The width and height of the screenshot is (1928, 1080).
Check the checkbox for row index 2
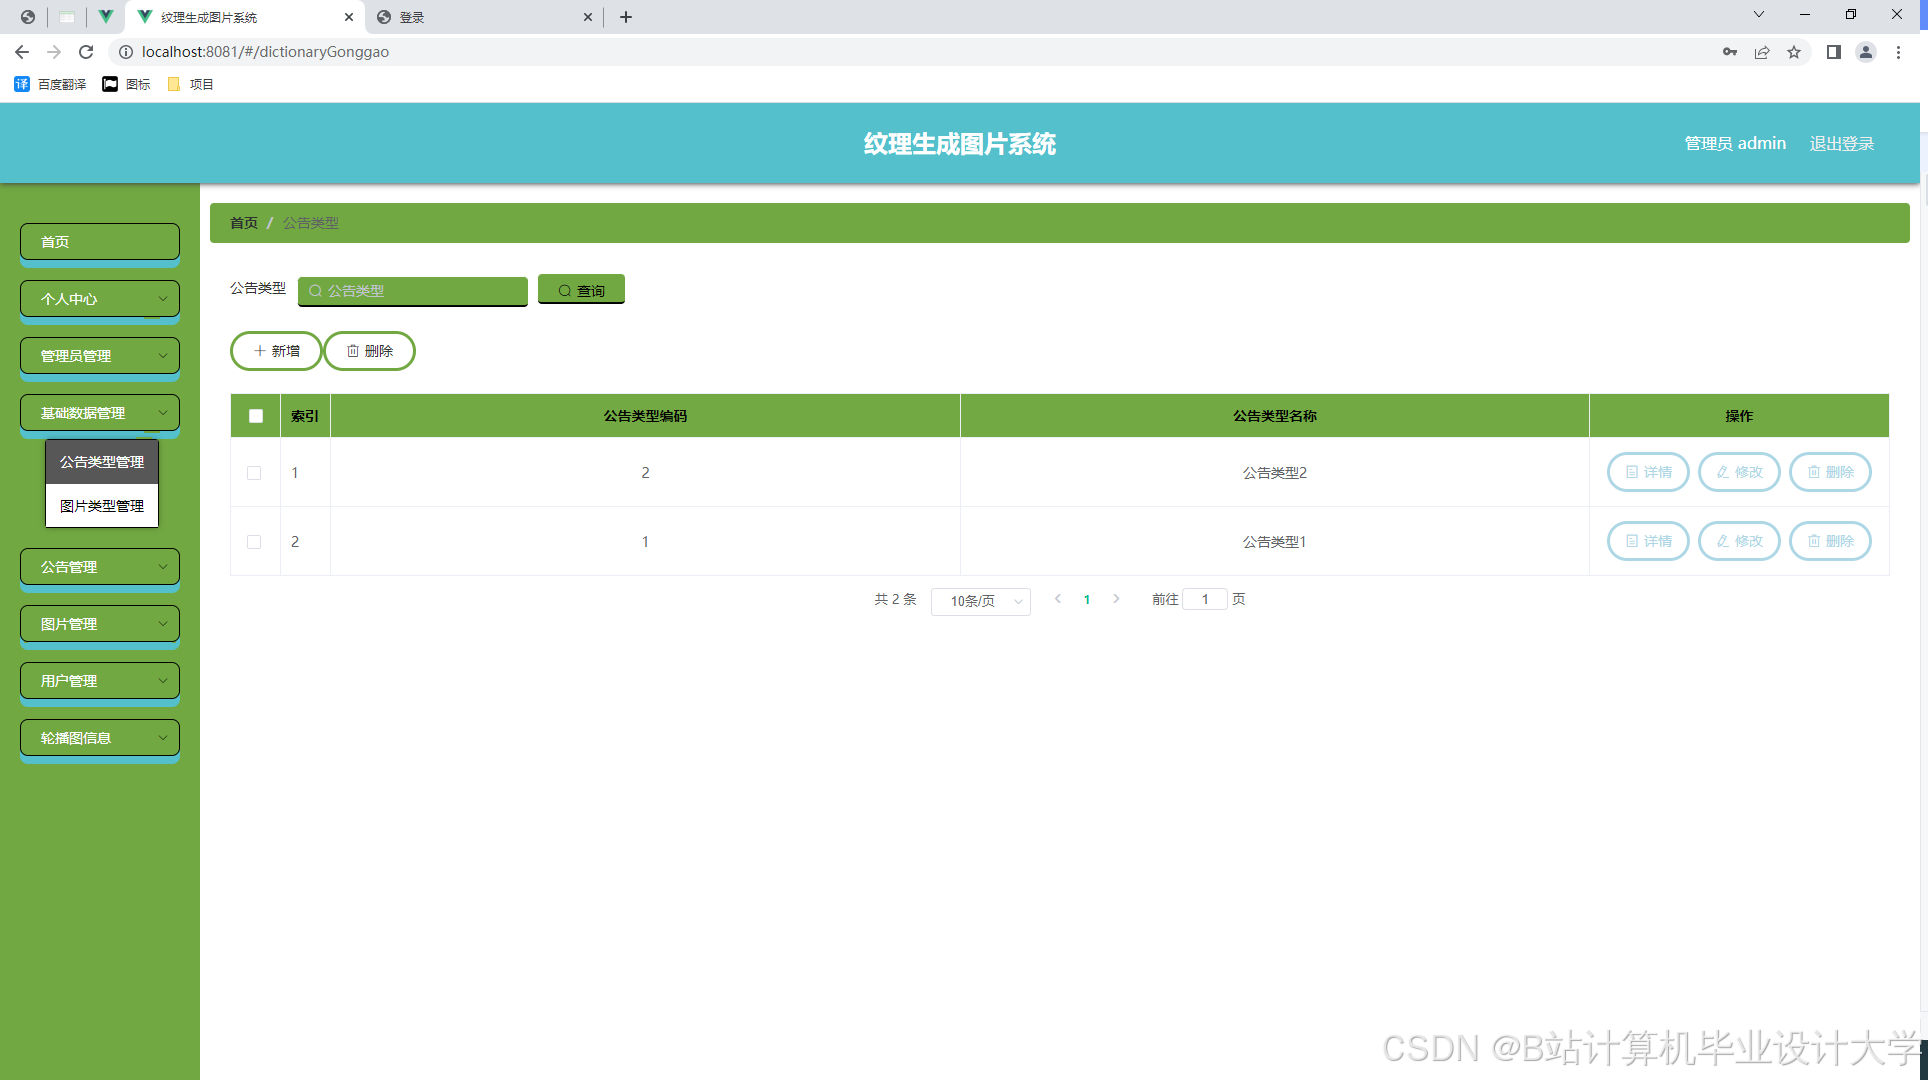point(254,542)
